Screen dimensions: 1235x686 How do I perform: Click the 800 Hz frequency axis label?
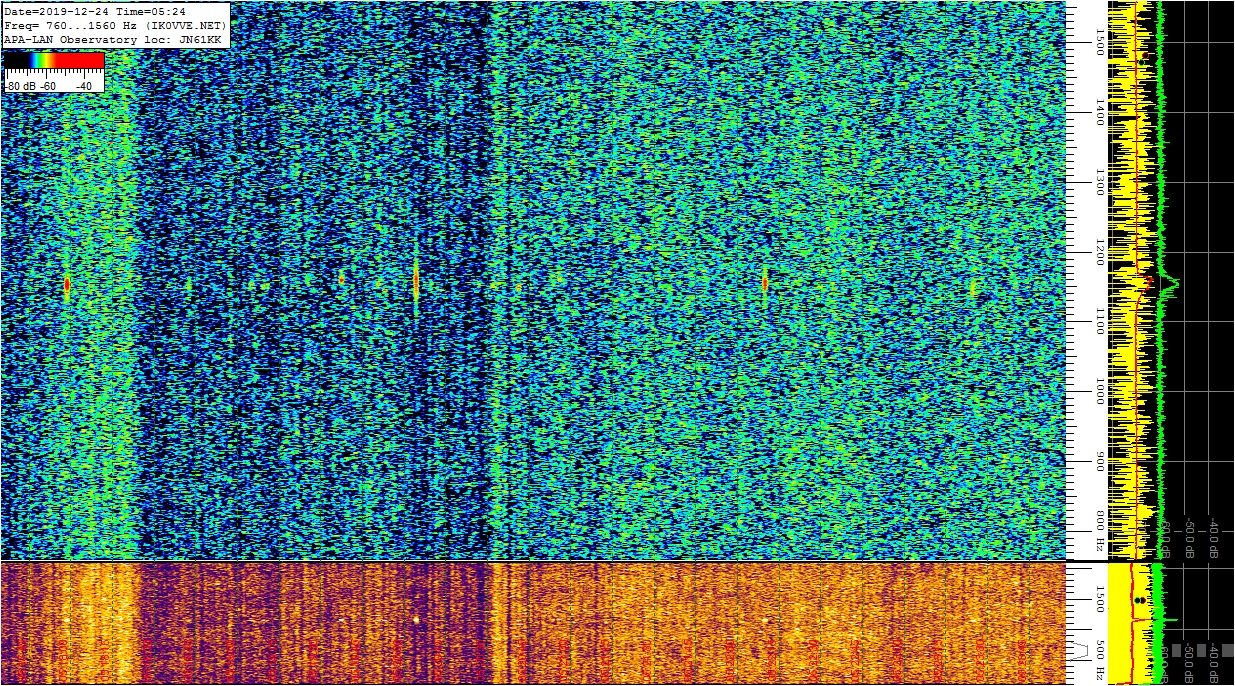click(x=1099, y=532)
